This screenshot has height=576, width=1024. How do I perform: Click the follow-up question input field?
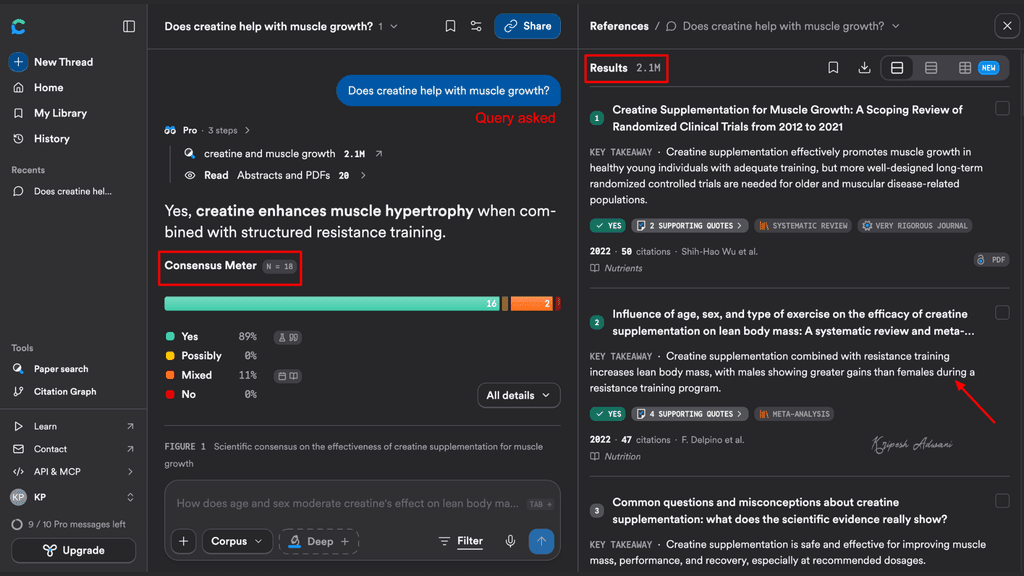click(x=349, y=504)
